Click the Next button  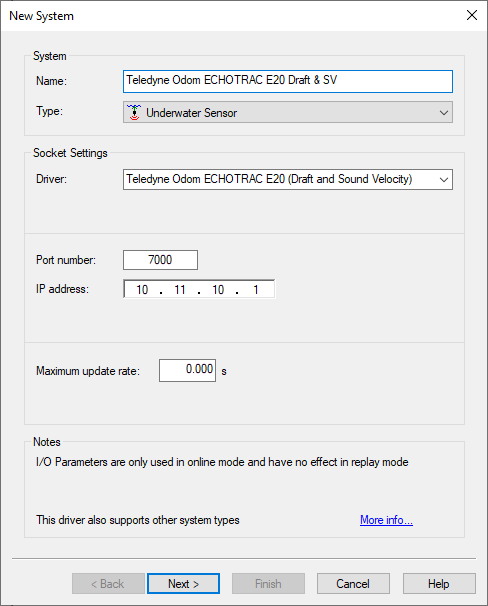[184, 584]
